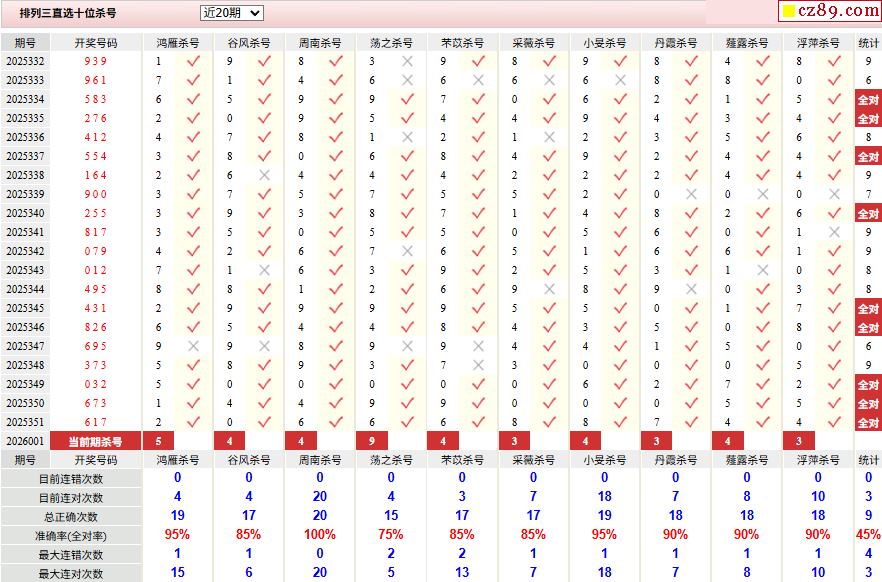Click the 全对 badge in row 2025351

(x=868, y=422)
